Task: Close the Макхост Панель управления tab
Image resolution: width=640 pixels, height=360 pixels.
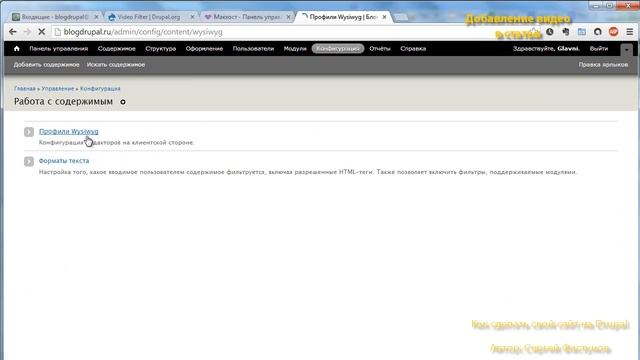Action: point(288,17)
